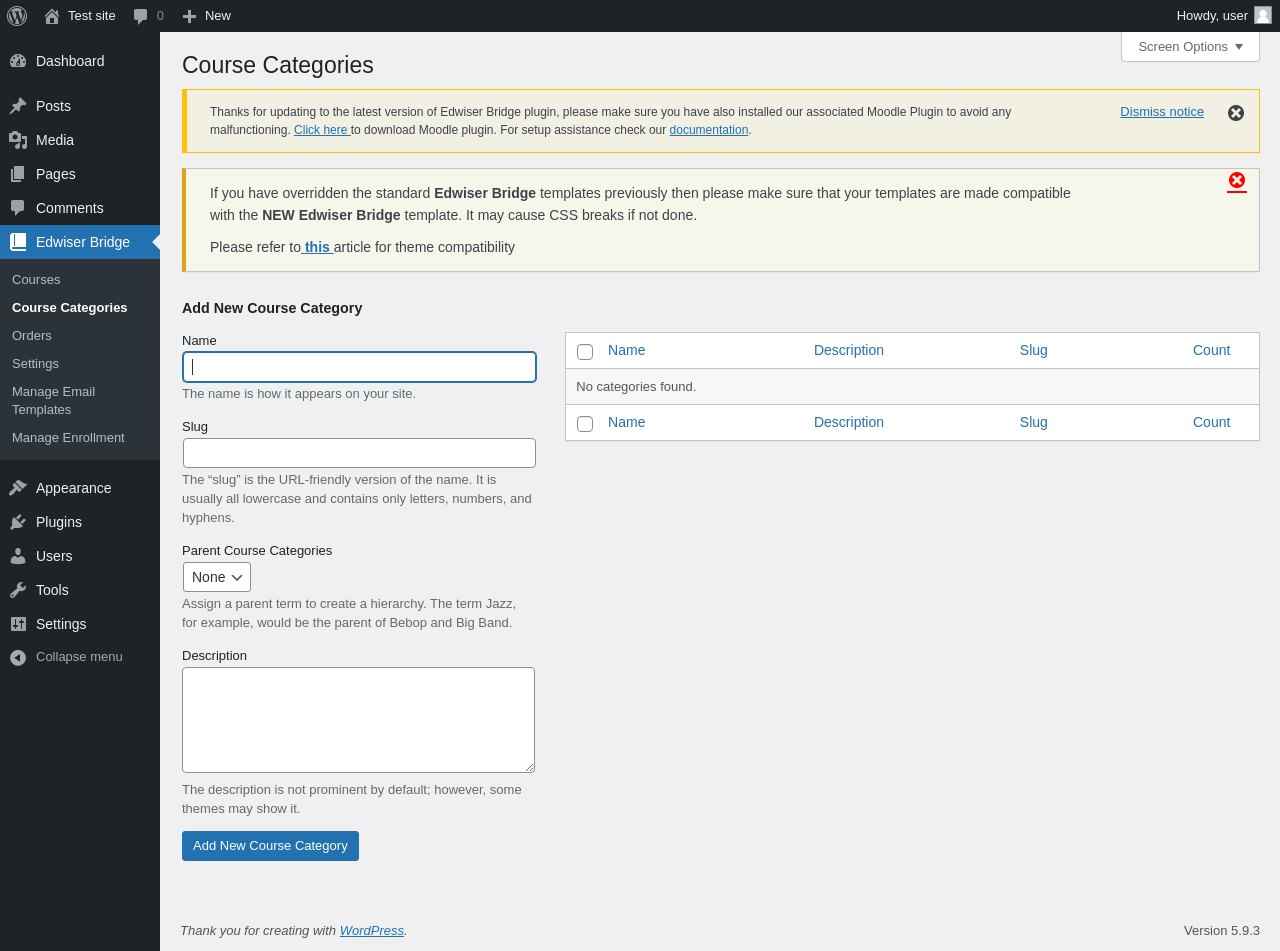This screenshot has height=951, width=1280.
Task: Open the Parent Course Categories dropdown
Action: coord(217,577)
